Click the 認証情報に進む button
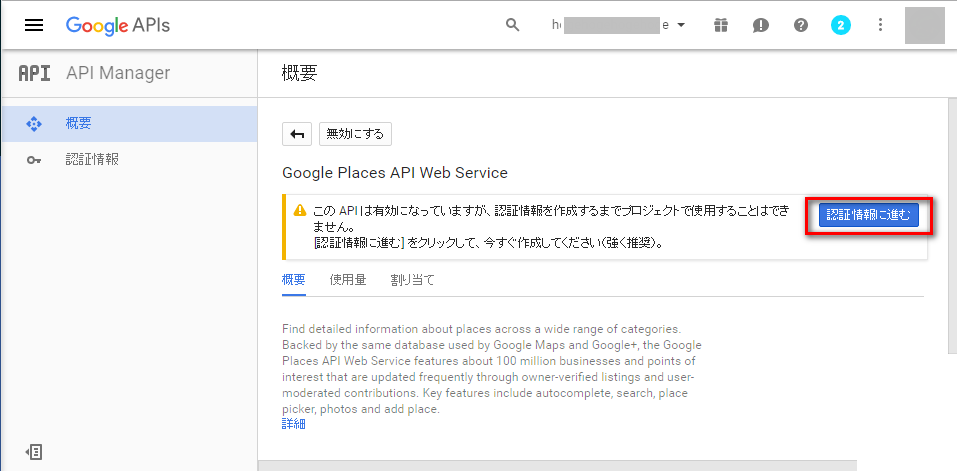The image size is (957, 471). [x=869, y=215]
